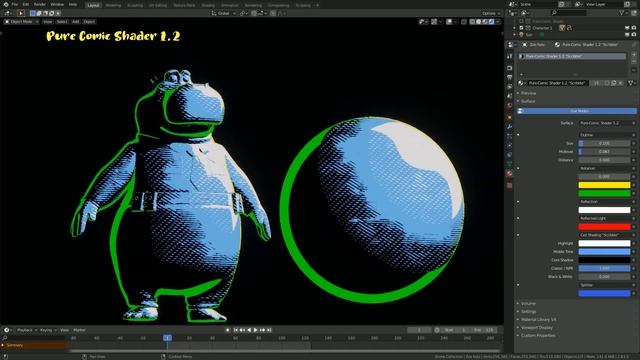
Task: Add a material slot with plus icon
Action: 634,54
